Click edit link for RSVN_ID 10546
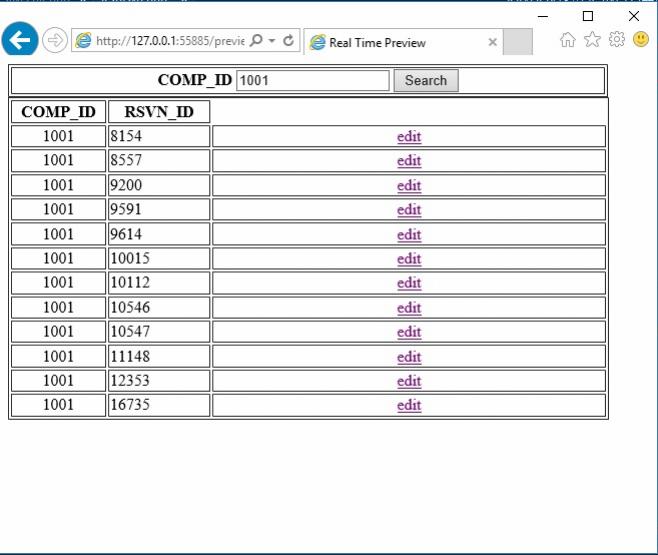Screen dimensions: 658x555 [x=409, y=307]
